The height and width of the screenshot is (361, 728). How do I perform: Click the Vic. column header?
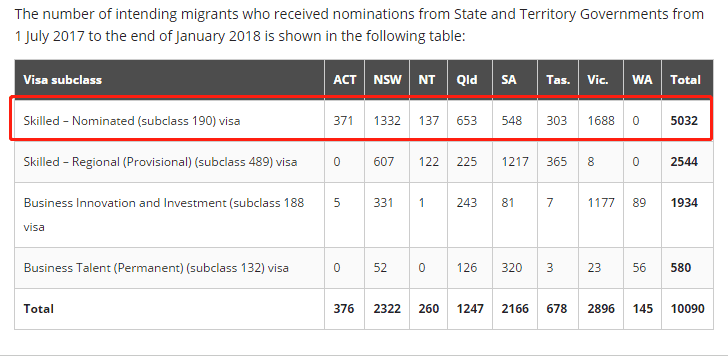[598, 80]
